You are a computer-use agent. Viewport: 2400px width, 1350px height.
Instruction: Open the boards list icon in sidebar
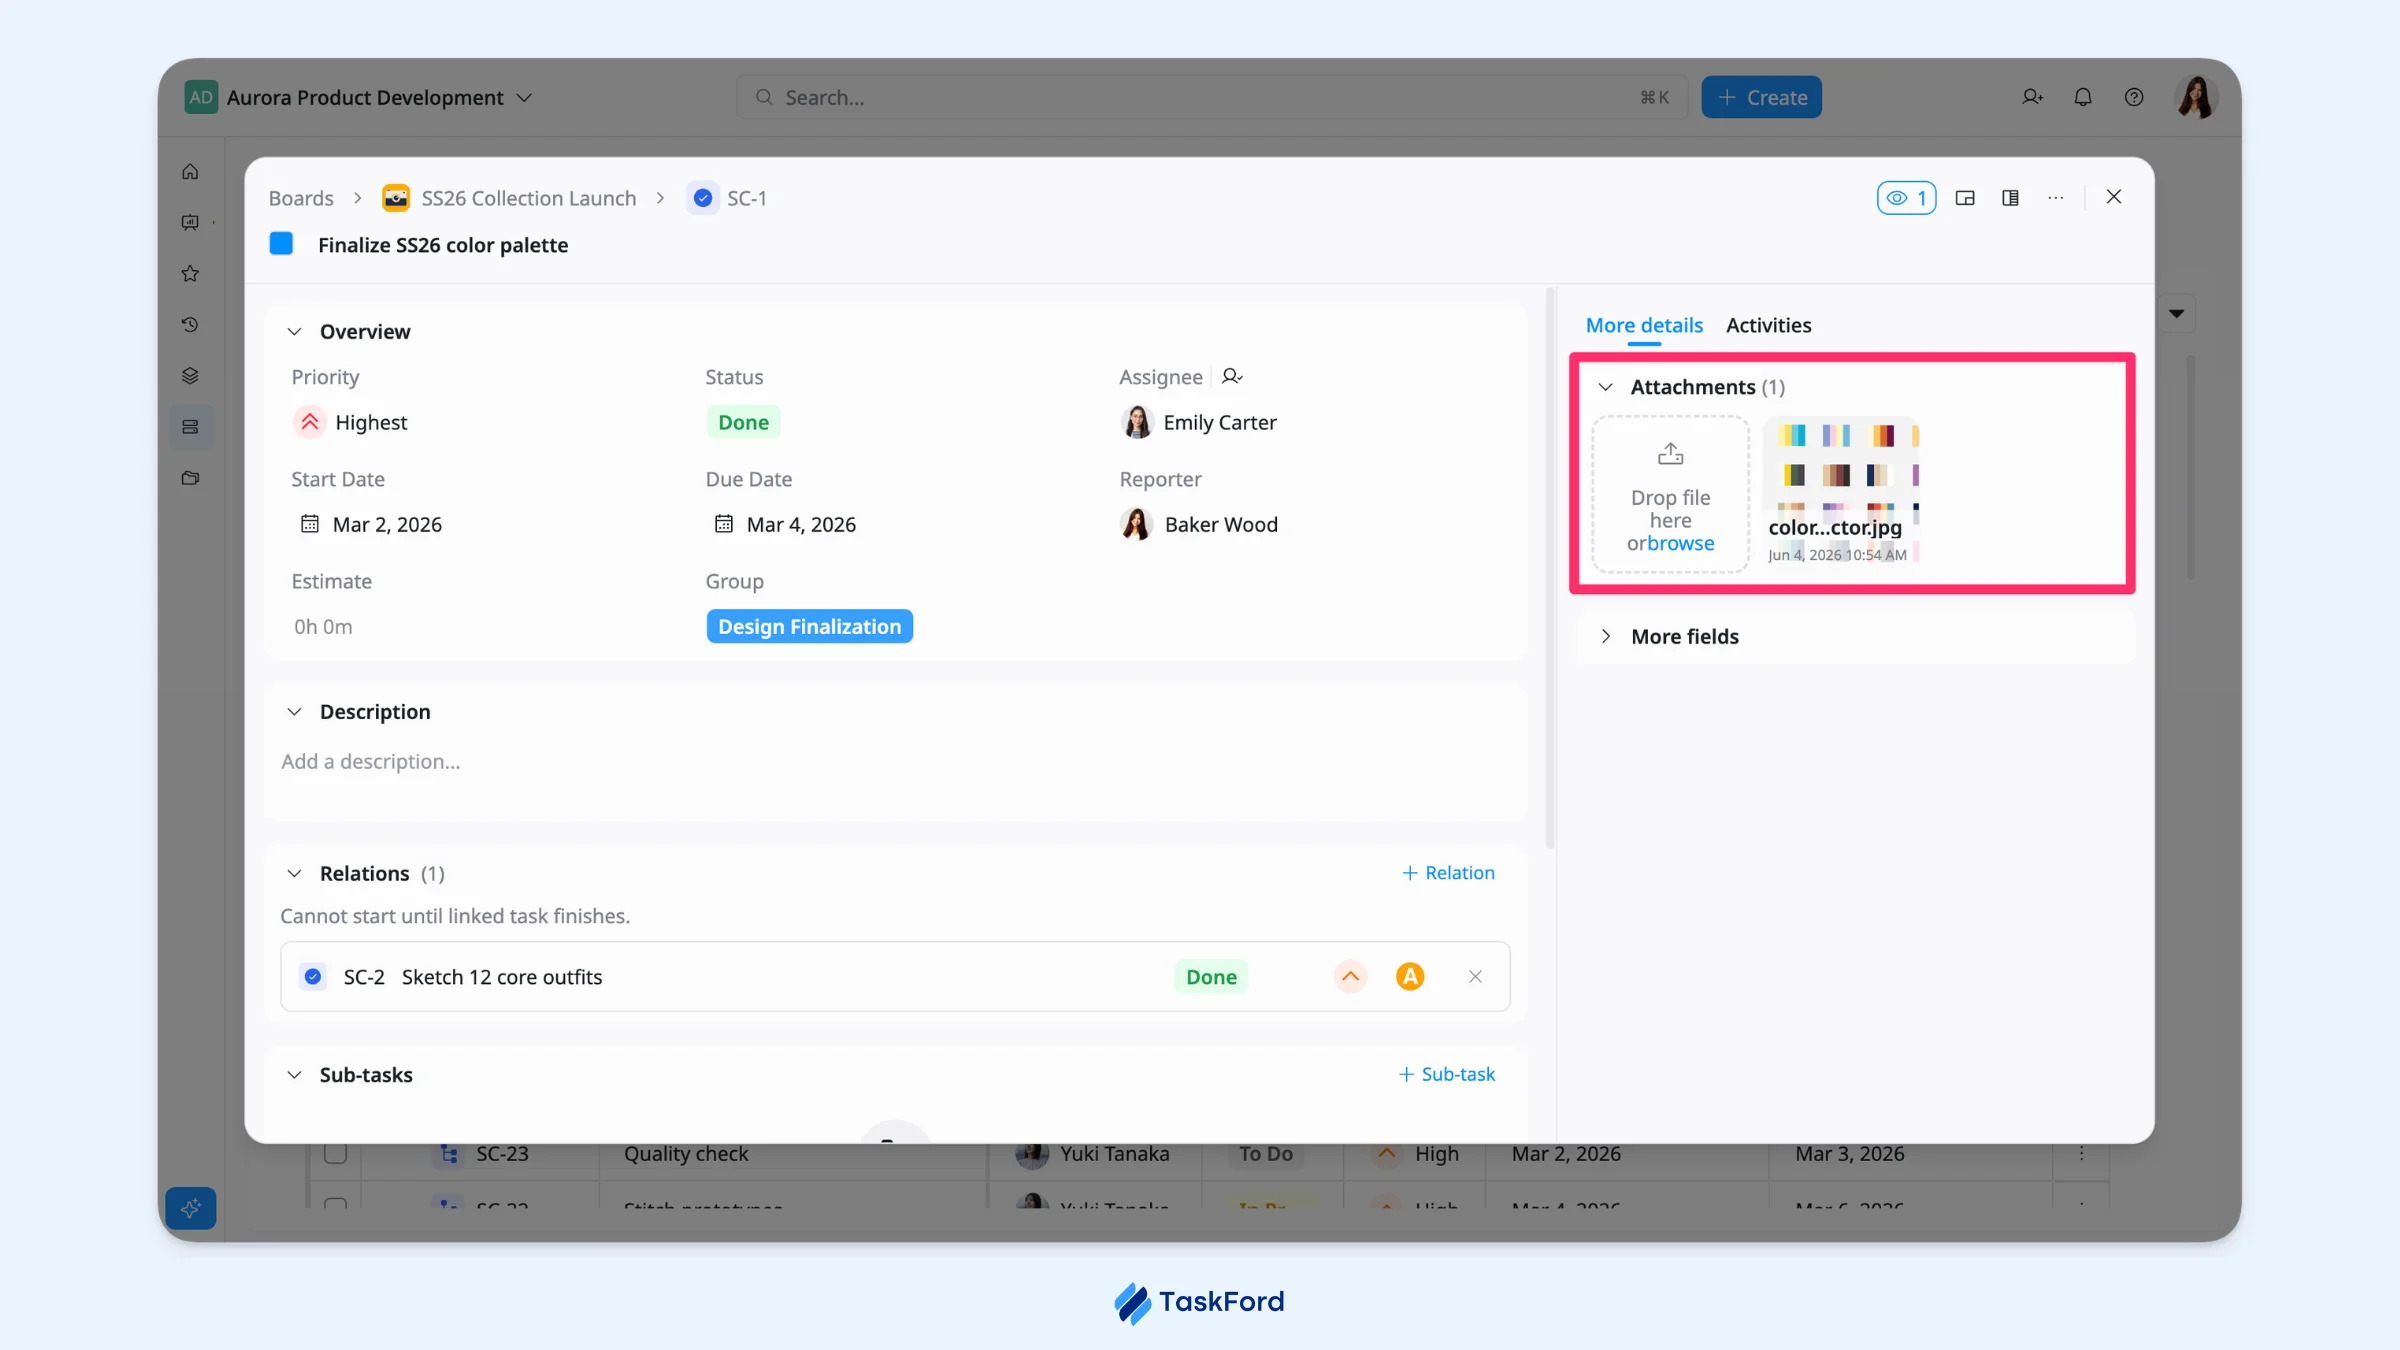[x=190, y=427]
